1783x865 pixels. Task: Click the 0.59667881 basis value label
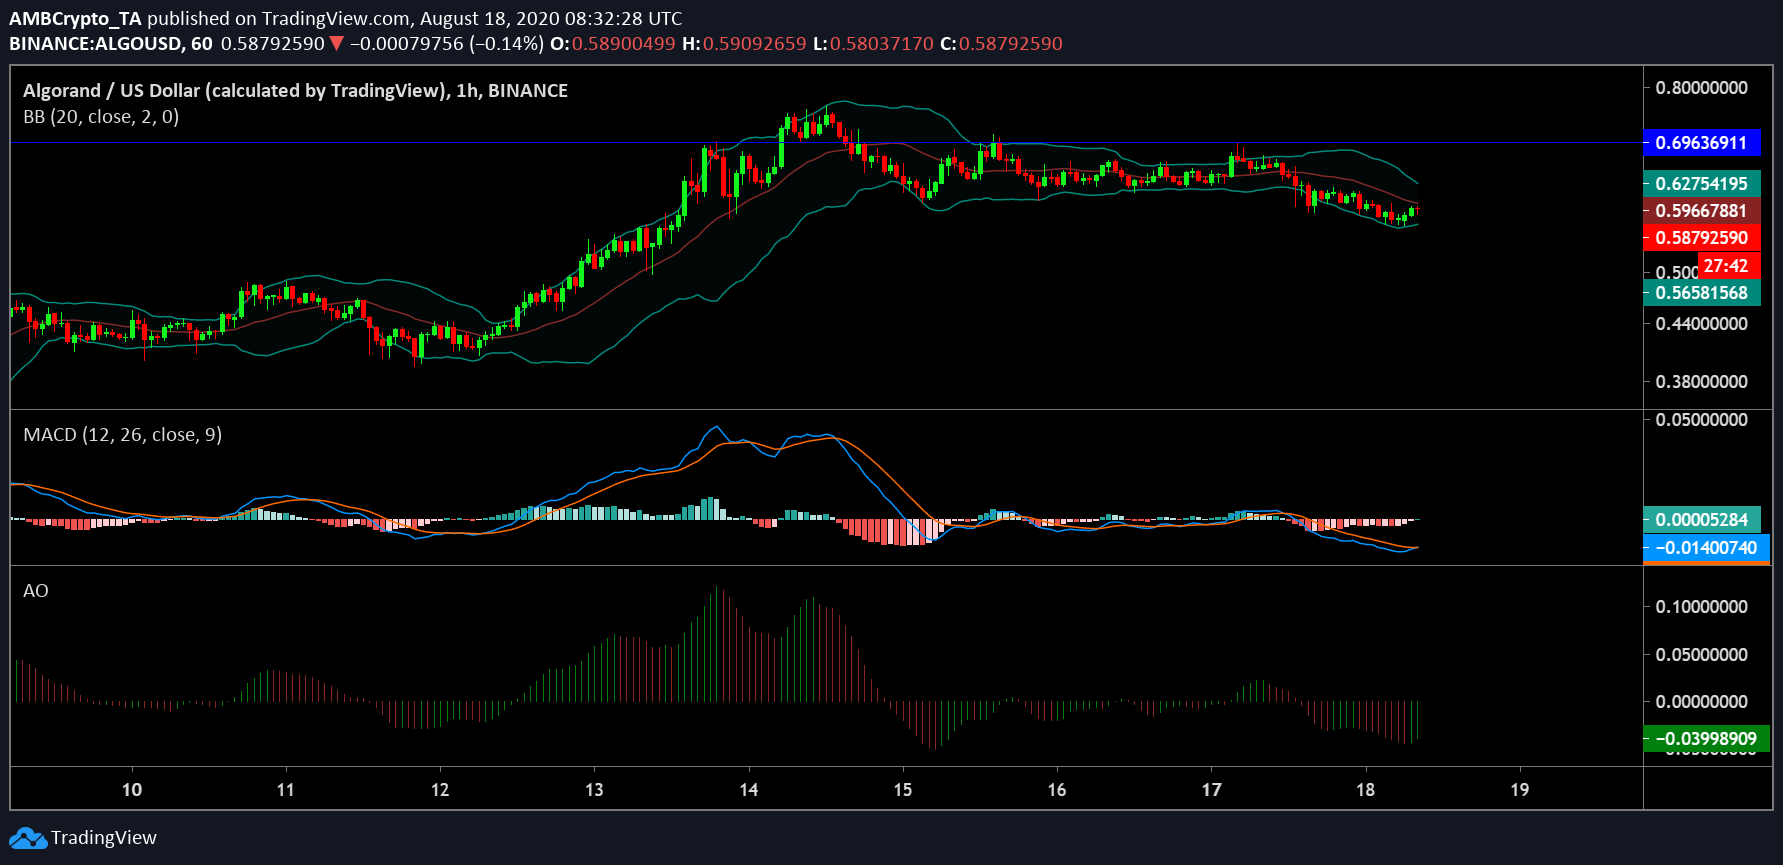[x=1702, y=211]
